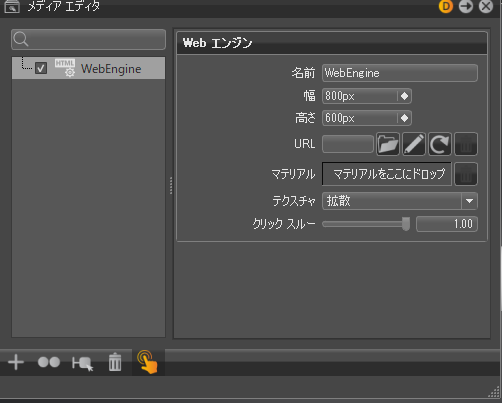502x403 pixels.
Task: Click the マテリアル label
Action: click(x=293, y=174)
